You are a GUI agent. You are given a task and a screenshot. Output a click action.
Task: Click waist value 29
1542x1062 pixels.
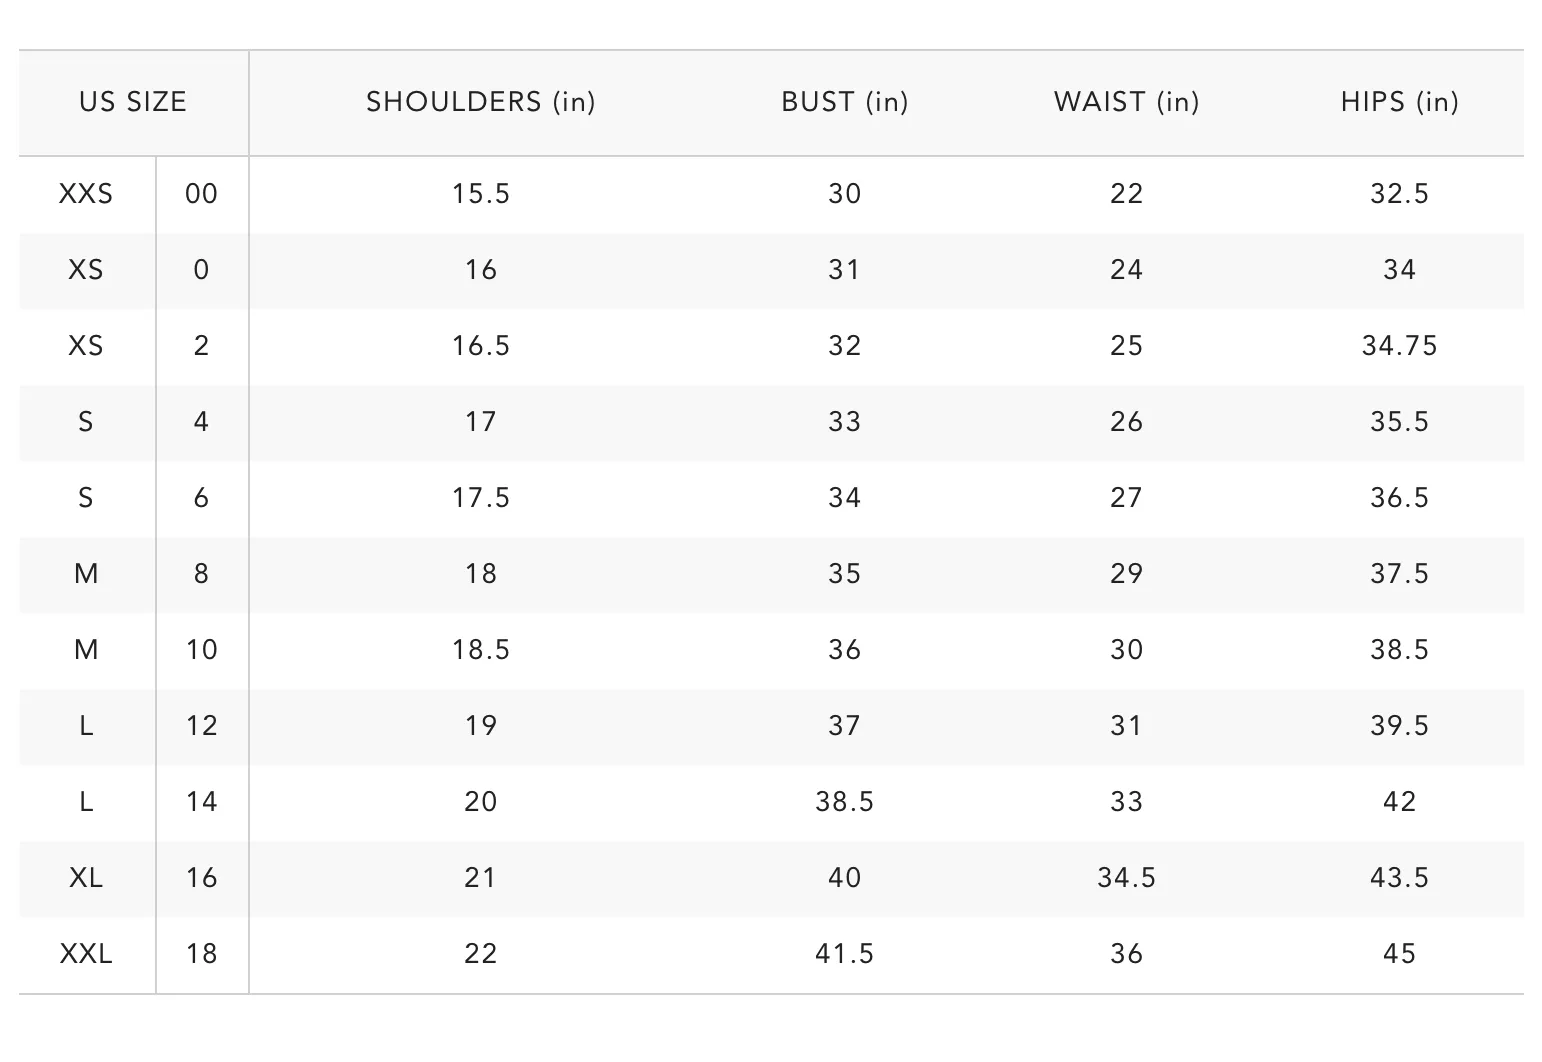[1126, 574]
